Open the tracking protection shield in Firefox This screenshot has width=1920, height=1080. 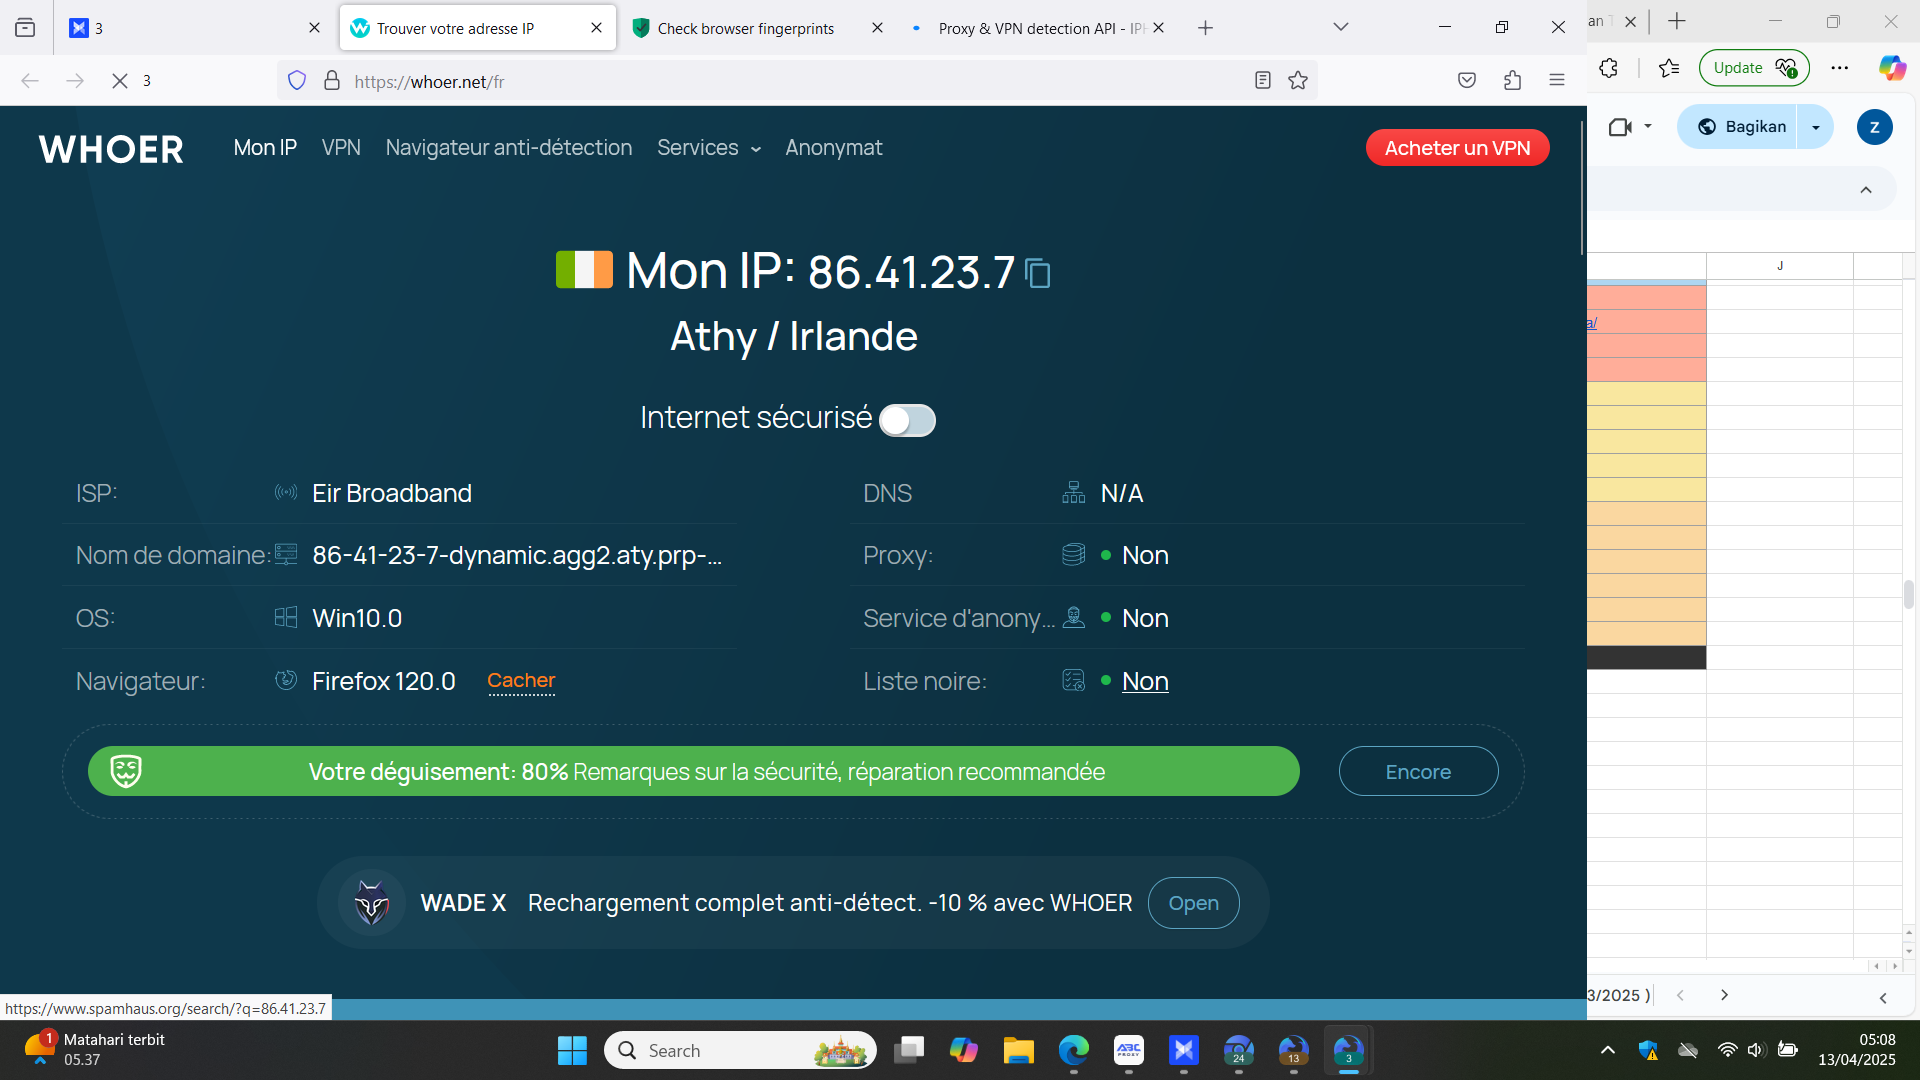297,81
